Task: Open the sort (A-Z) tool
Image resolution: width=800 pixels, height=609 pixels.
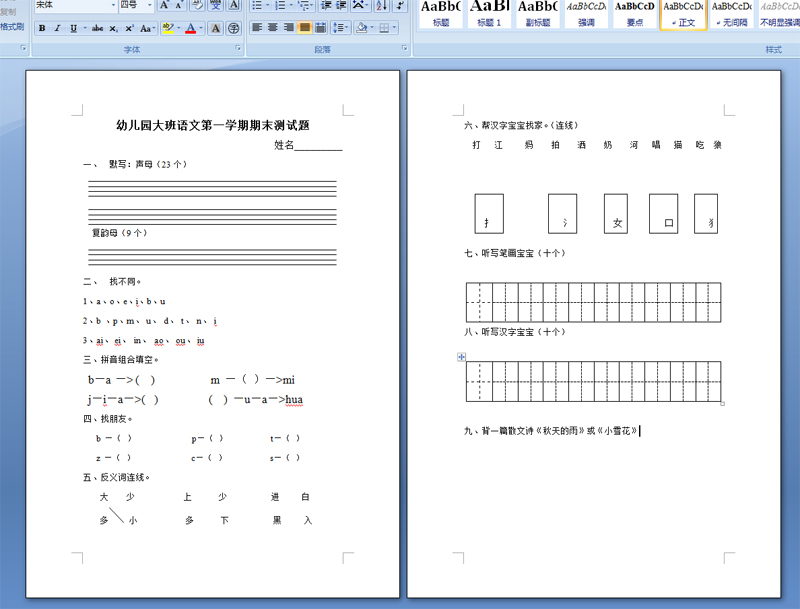Action: [381, 5]
